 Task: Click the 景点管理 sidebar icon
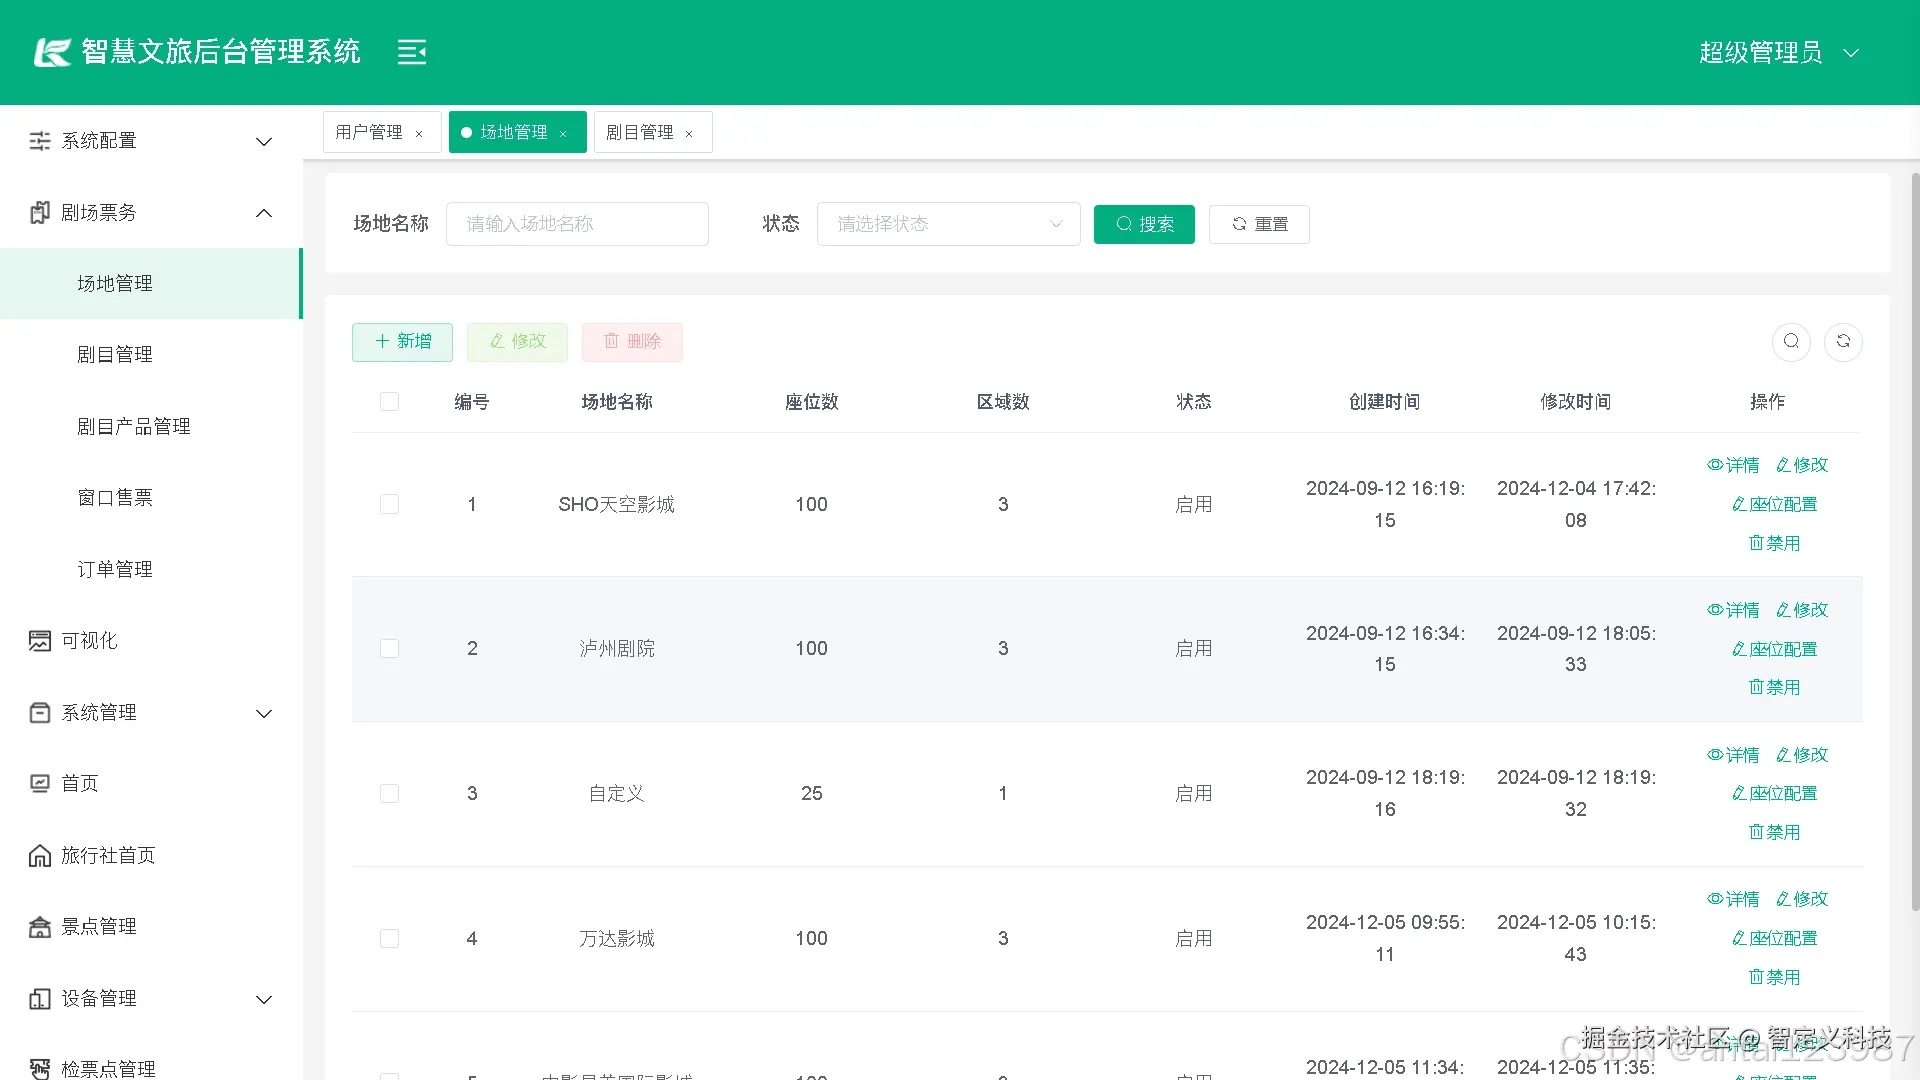pos(40,927)
